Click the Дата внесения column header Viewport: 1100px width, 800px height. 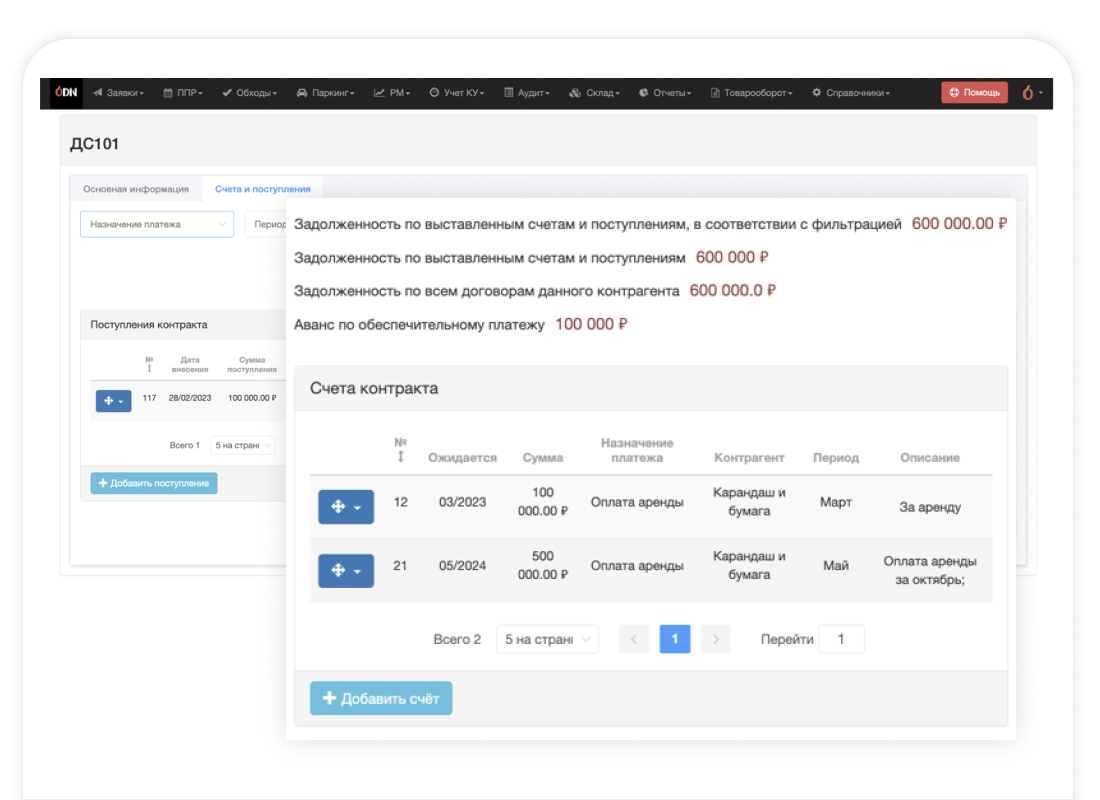click(x=189, y=364)
